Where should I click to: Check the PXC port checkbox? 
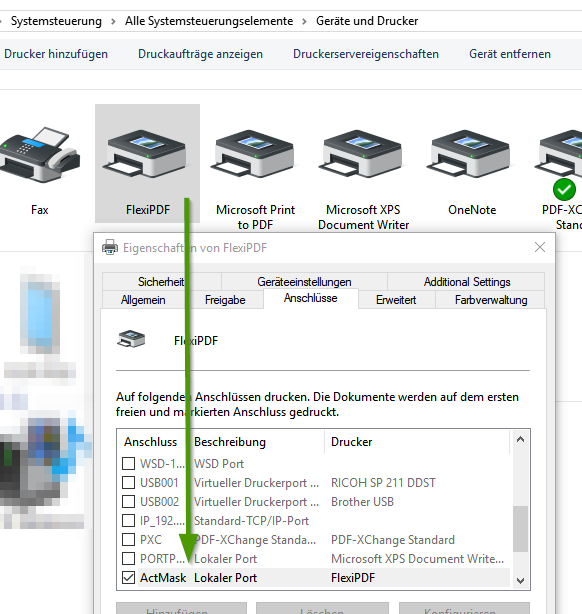(x=128, y=540)
